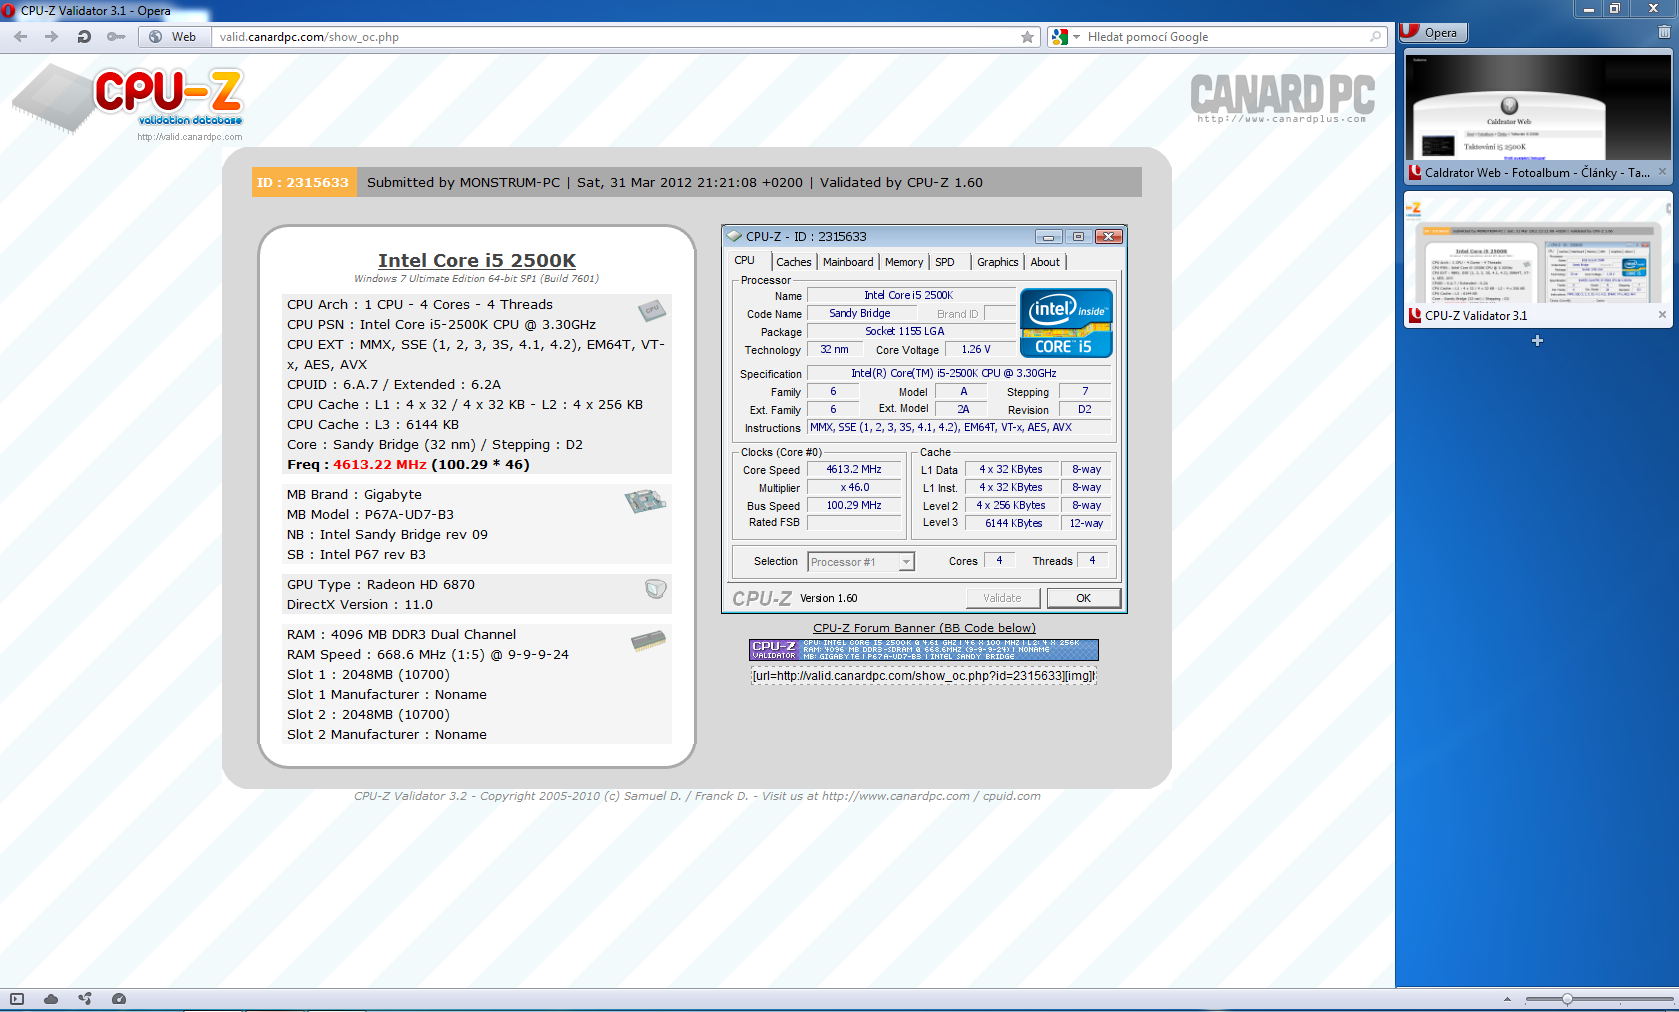Click the Bus Speed 100.29 MHz value

[854, 506]
